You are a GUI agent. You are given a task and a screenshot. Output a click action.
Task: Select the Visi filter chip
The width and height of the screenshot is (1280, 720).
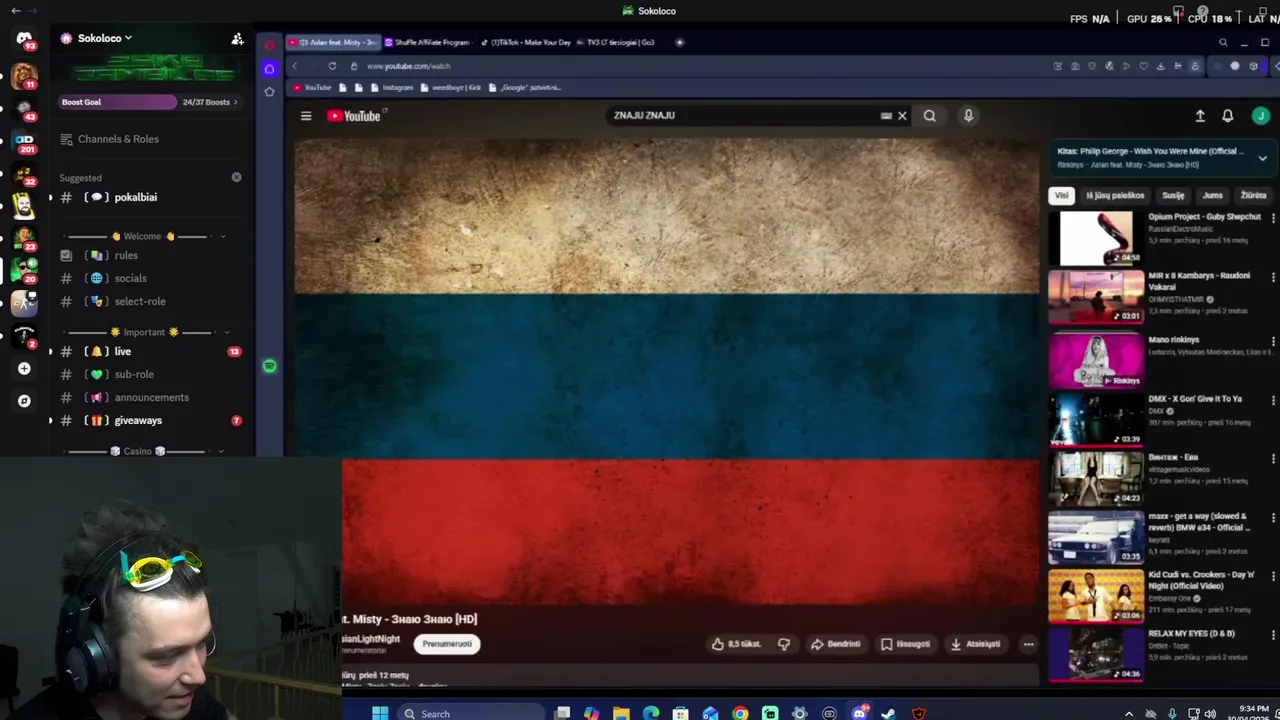(x=1062, y=196)
